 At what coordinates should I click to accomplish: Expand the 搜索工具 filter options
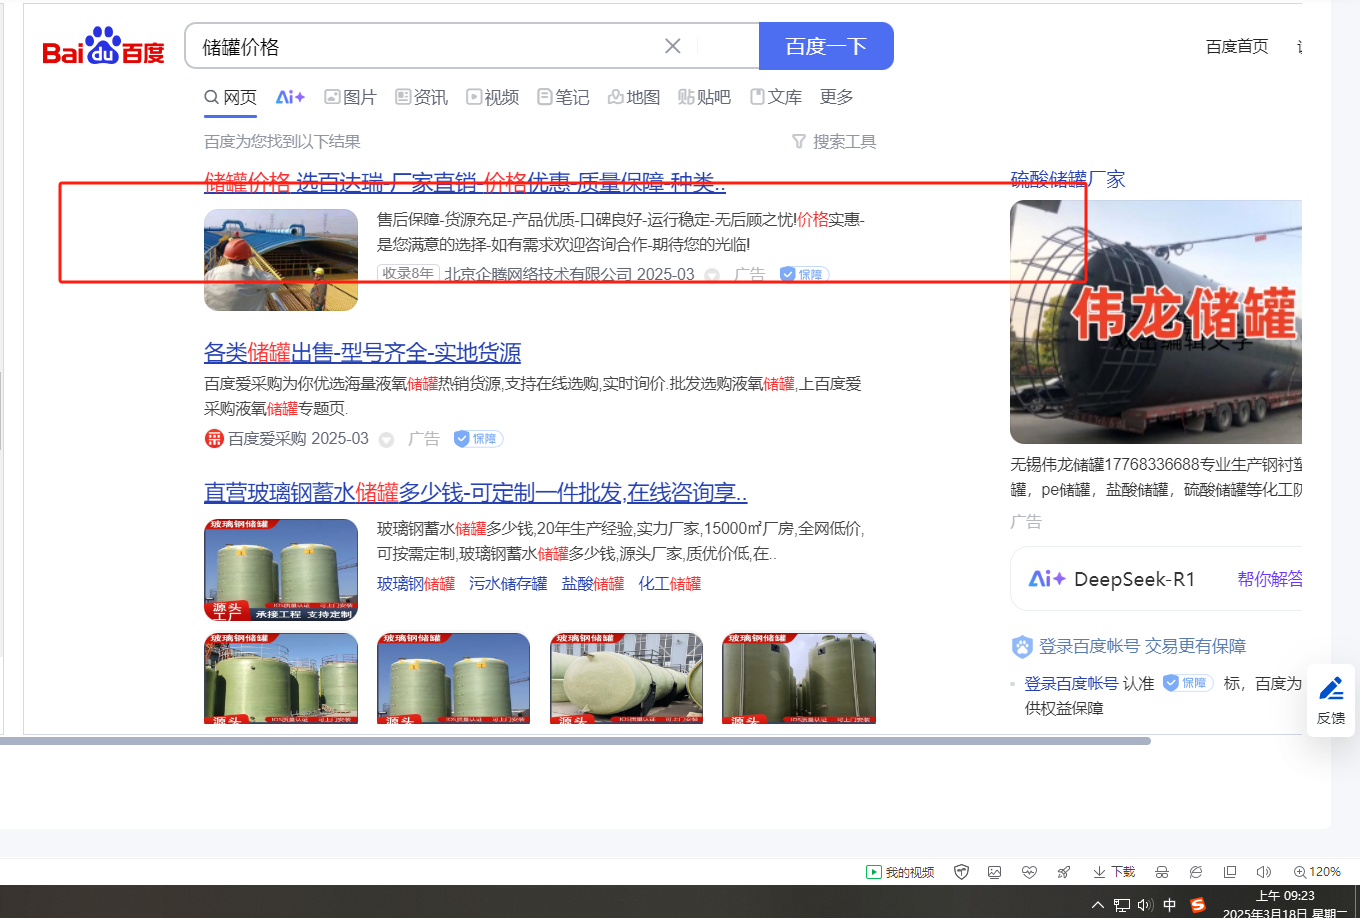click(834, 142)
